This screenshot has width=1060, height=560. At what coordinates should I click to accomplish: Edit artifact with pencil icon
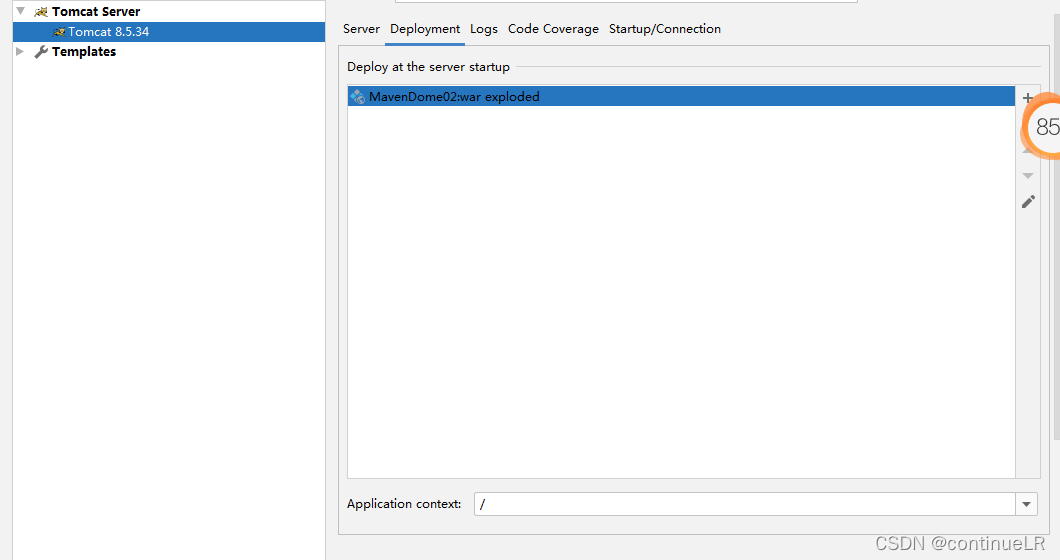click(x=1028, y=202)
